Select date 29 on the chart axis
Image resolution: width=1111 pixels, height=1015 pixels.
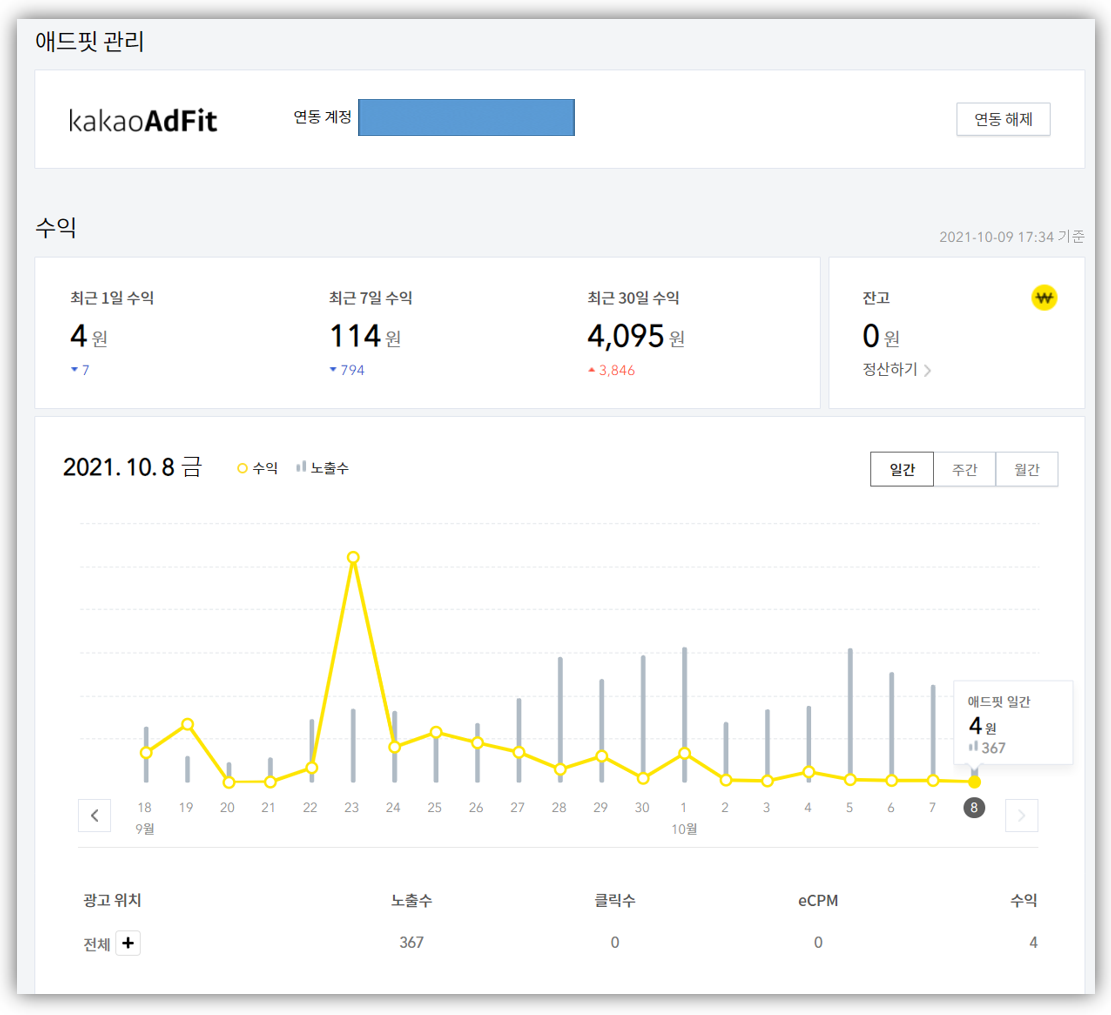(x=600, y=807)
